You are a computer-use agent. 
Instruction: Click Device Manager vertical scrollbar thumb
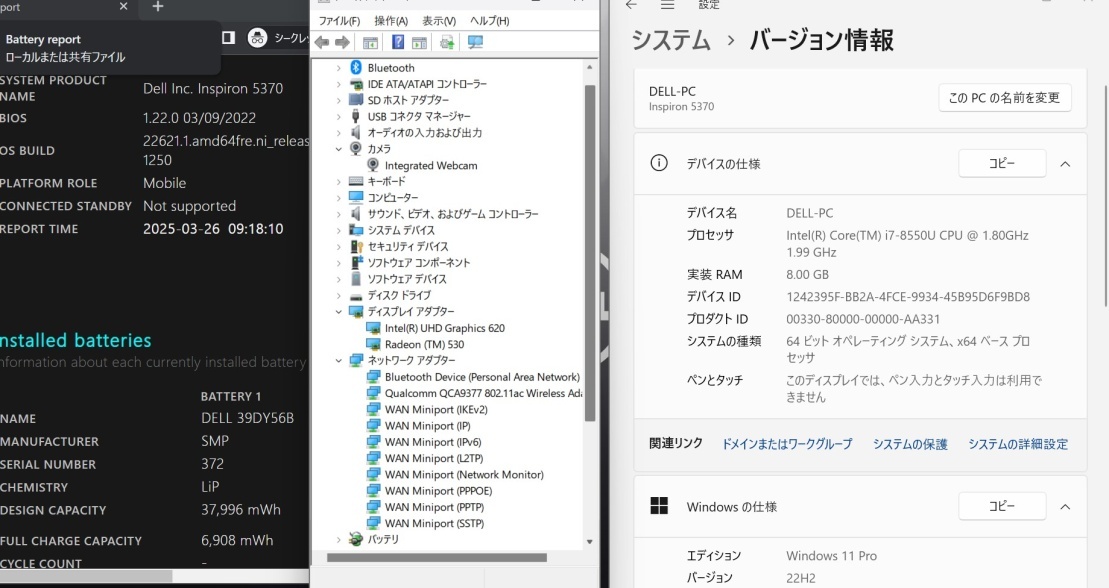click(x=590, y=253)
